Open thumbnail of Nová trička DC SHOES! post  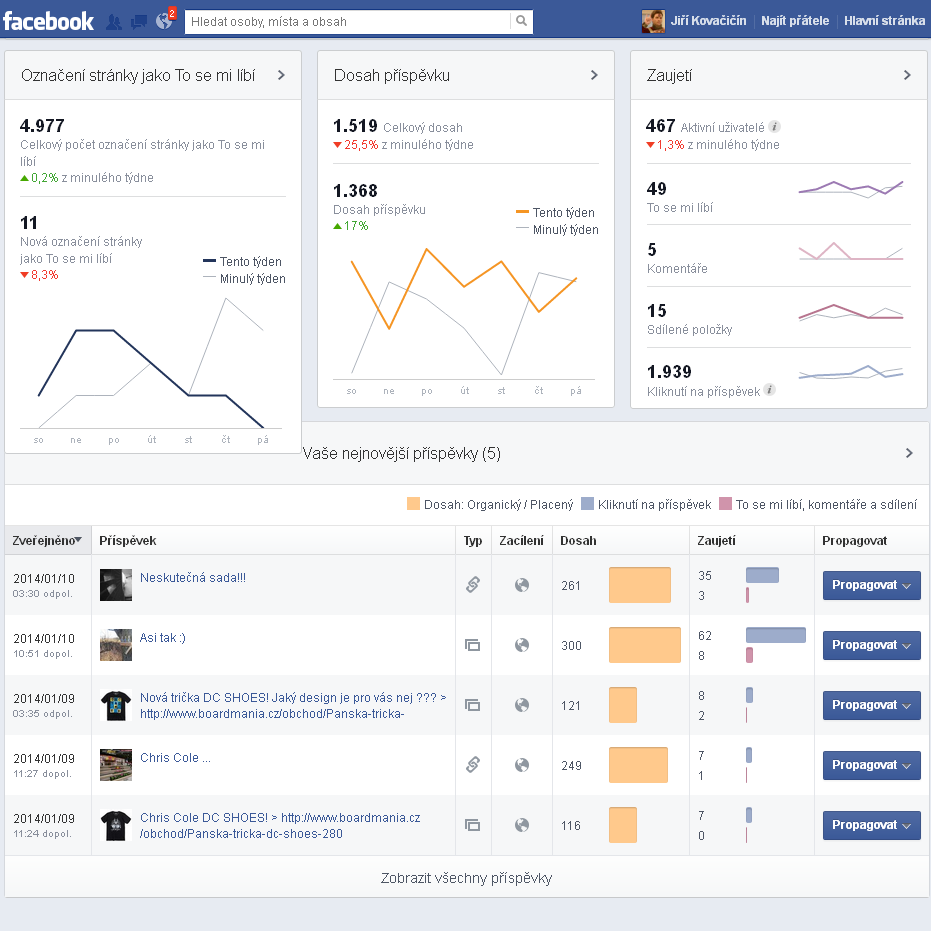[x=116, y=705]
